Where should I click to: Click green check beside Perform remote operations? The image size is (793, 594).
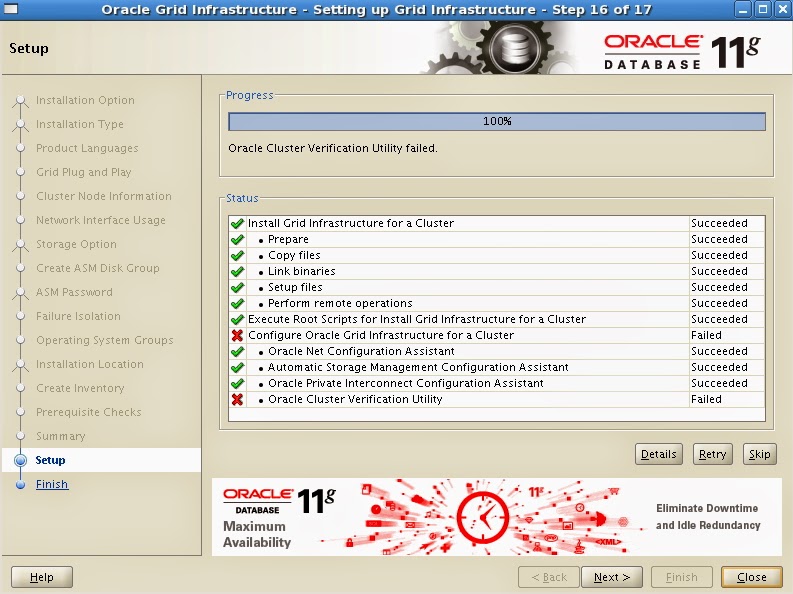tap(237, 304)
